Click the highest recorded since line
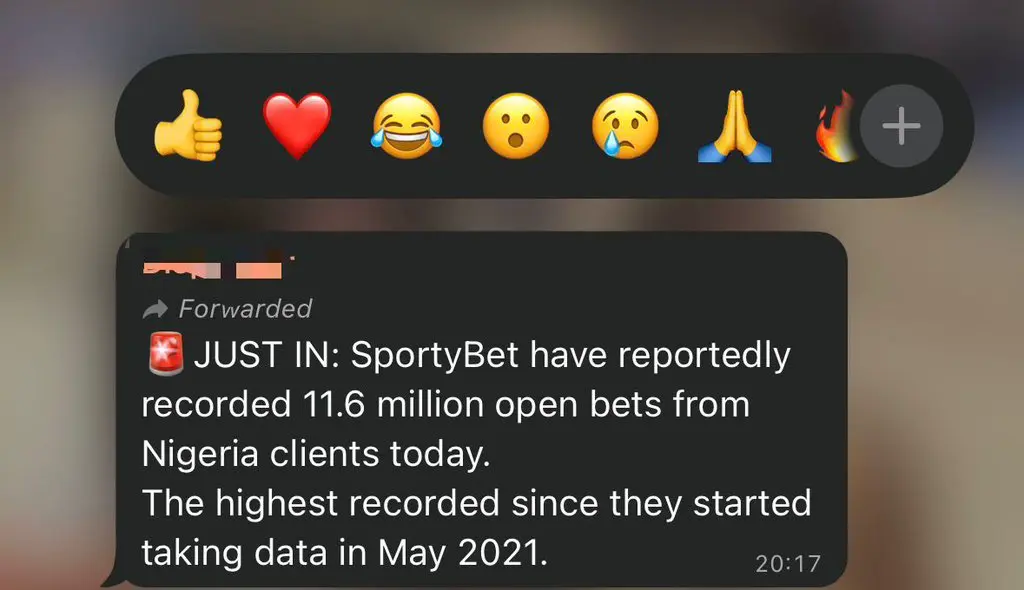The height and width of the screenshot is (590, 1024). (x=476, y=503)
